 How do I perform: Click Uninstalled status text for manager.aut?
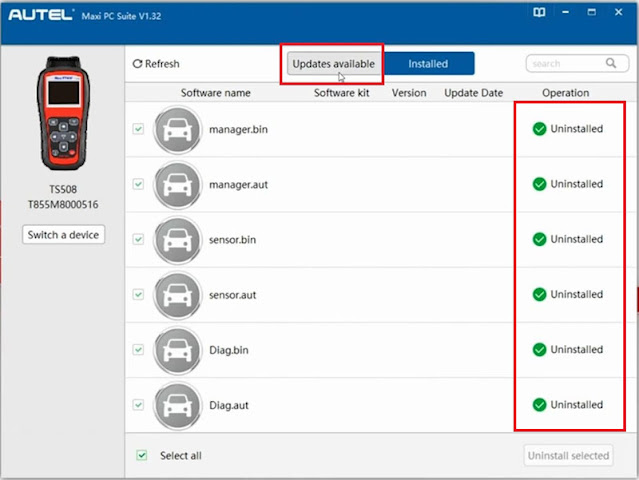pyautogui.click(x=577, y=184)
